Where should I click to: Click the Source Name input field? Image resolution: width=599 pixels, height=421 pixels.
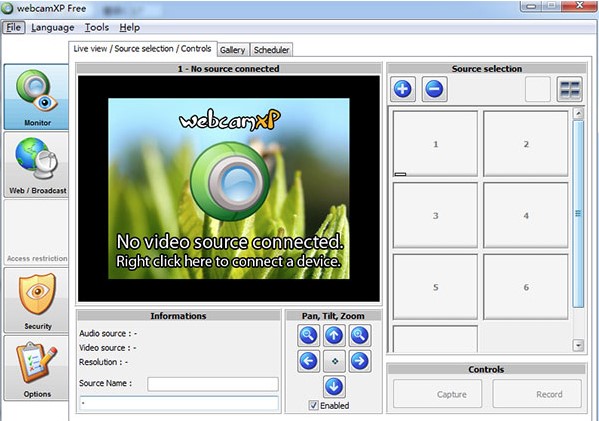pos(213,384)
